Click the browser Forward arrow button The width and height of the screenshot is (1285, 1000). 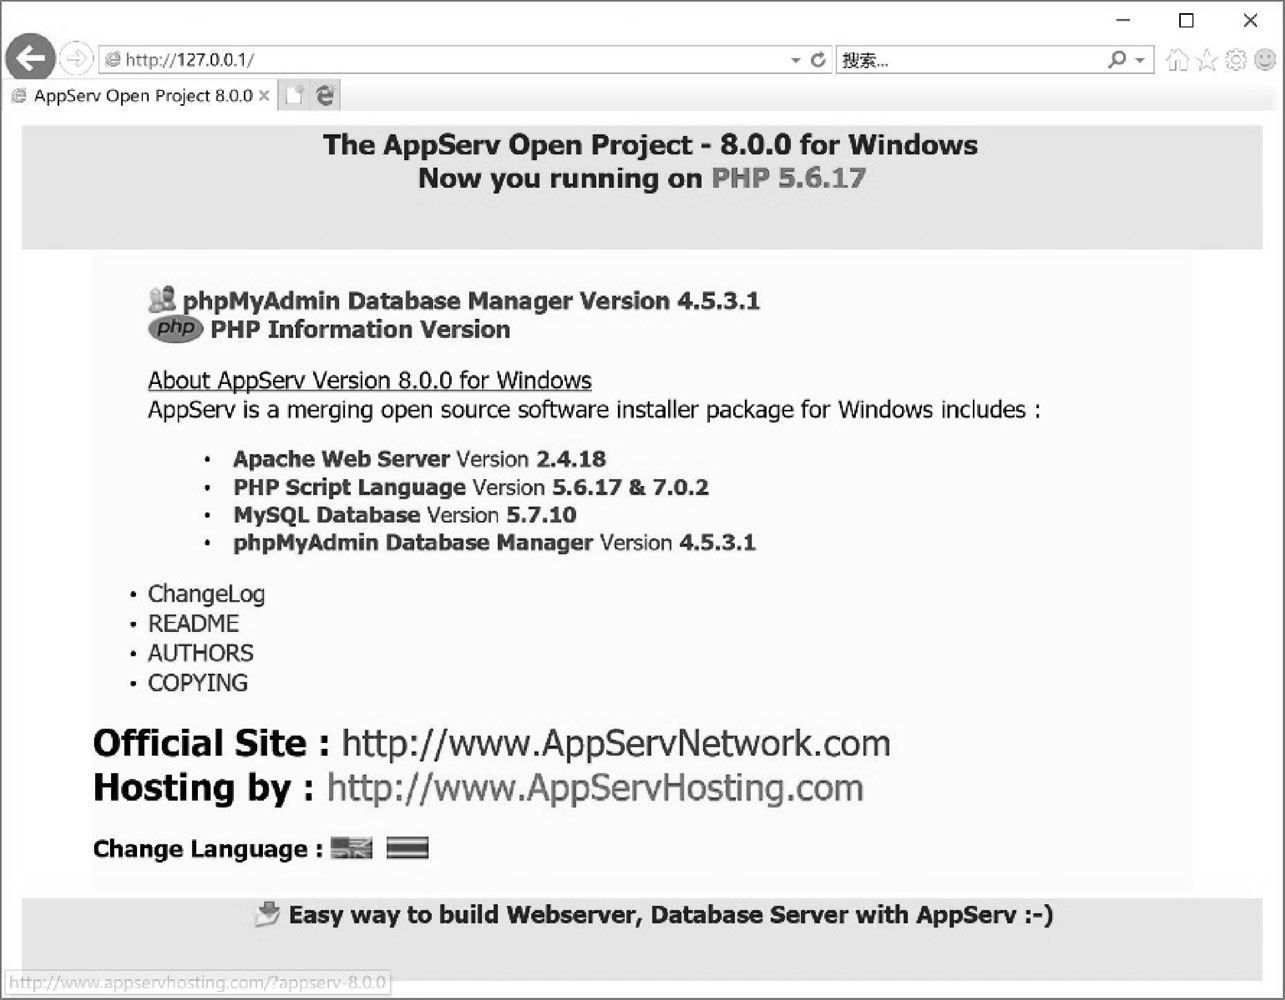click(x=76, y=59)
